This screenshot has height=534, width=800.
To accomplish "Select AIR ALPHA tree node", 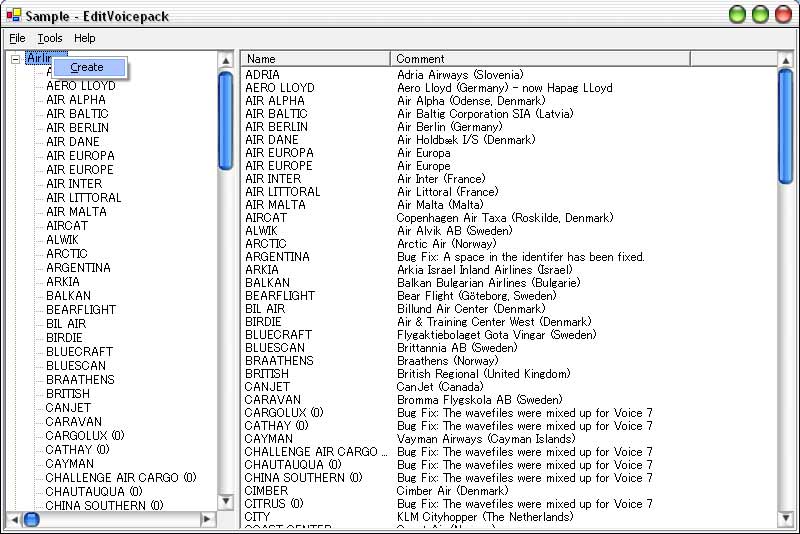I will coord(76,99).
